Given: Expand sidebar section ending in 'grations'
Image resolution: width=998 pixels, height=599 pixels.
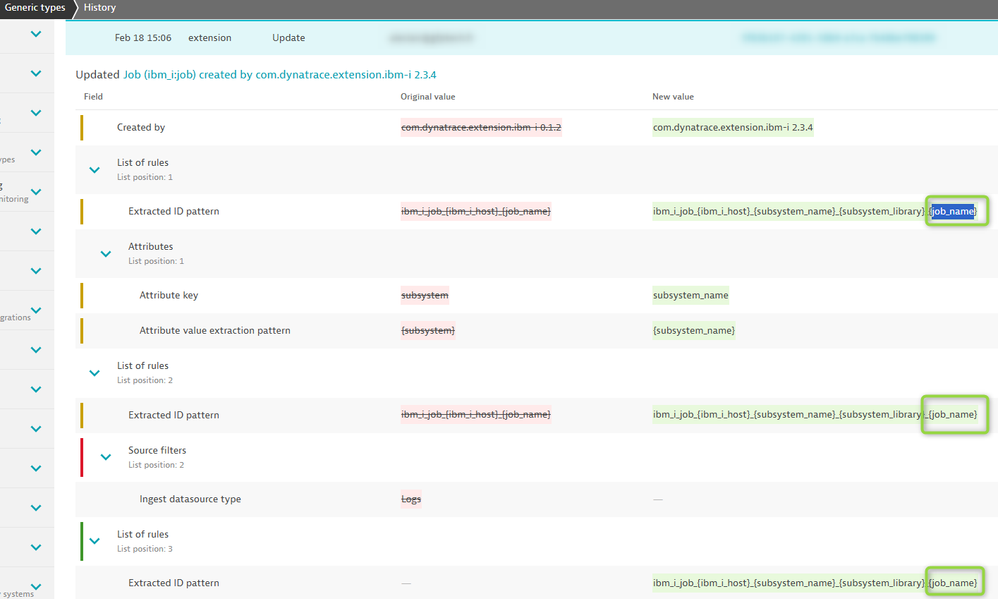Looking at the screenshot, I should pyautogui.click(x=36, y=310).
